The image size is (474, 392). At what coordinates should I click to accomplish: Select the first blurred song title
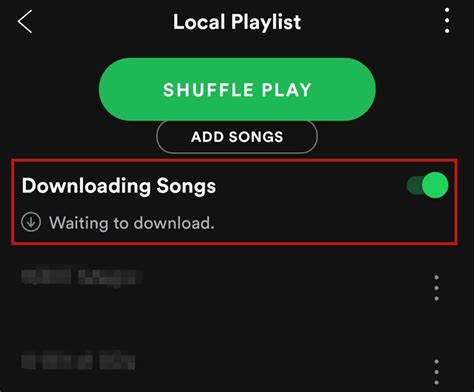(x=81, y=277)
